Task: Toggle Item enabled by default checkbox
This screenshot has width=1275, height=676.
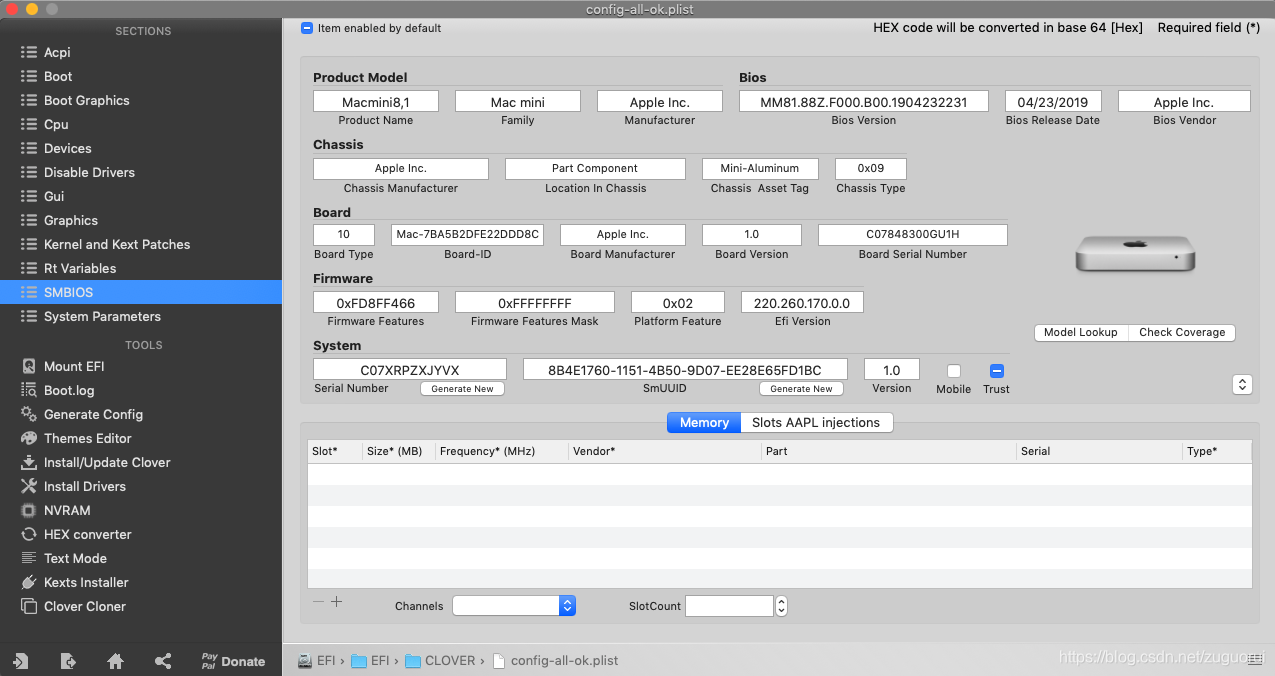Action: coord(307,28)
